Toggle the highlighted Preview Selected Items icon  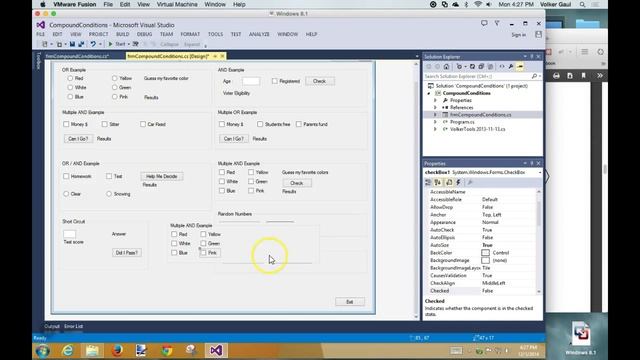tap(520, 67)
